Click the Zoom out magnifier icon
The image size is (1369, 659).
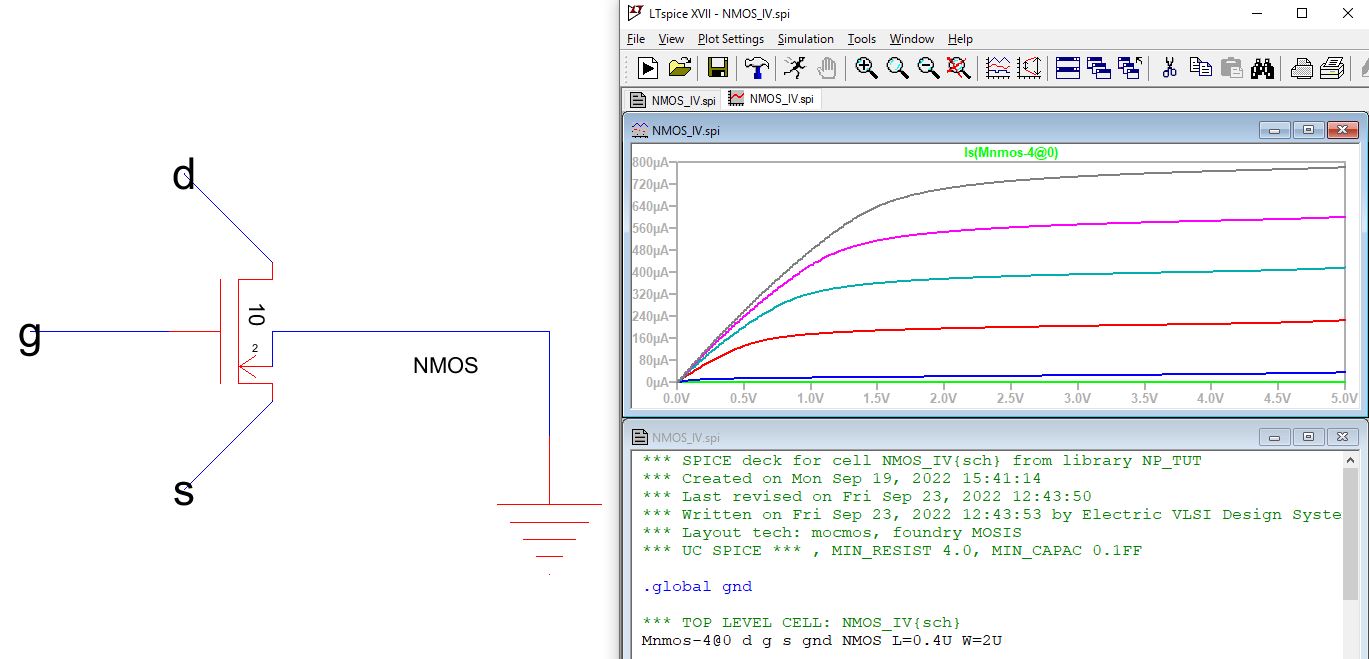tap(928, 68)
